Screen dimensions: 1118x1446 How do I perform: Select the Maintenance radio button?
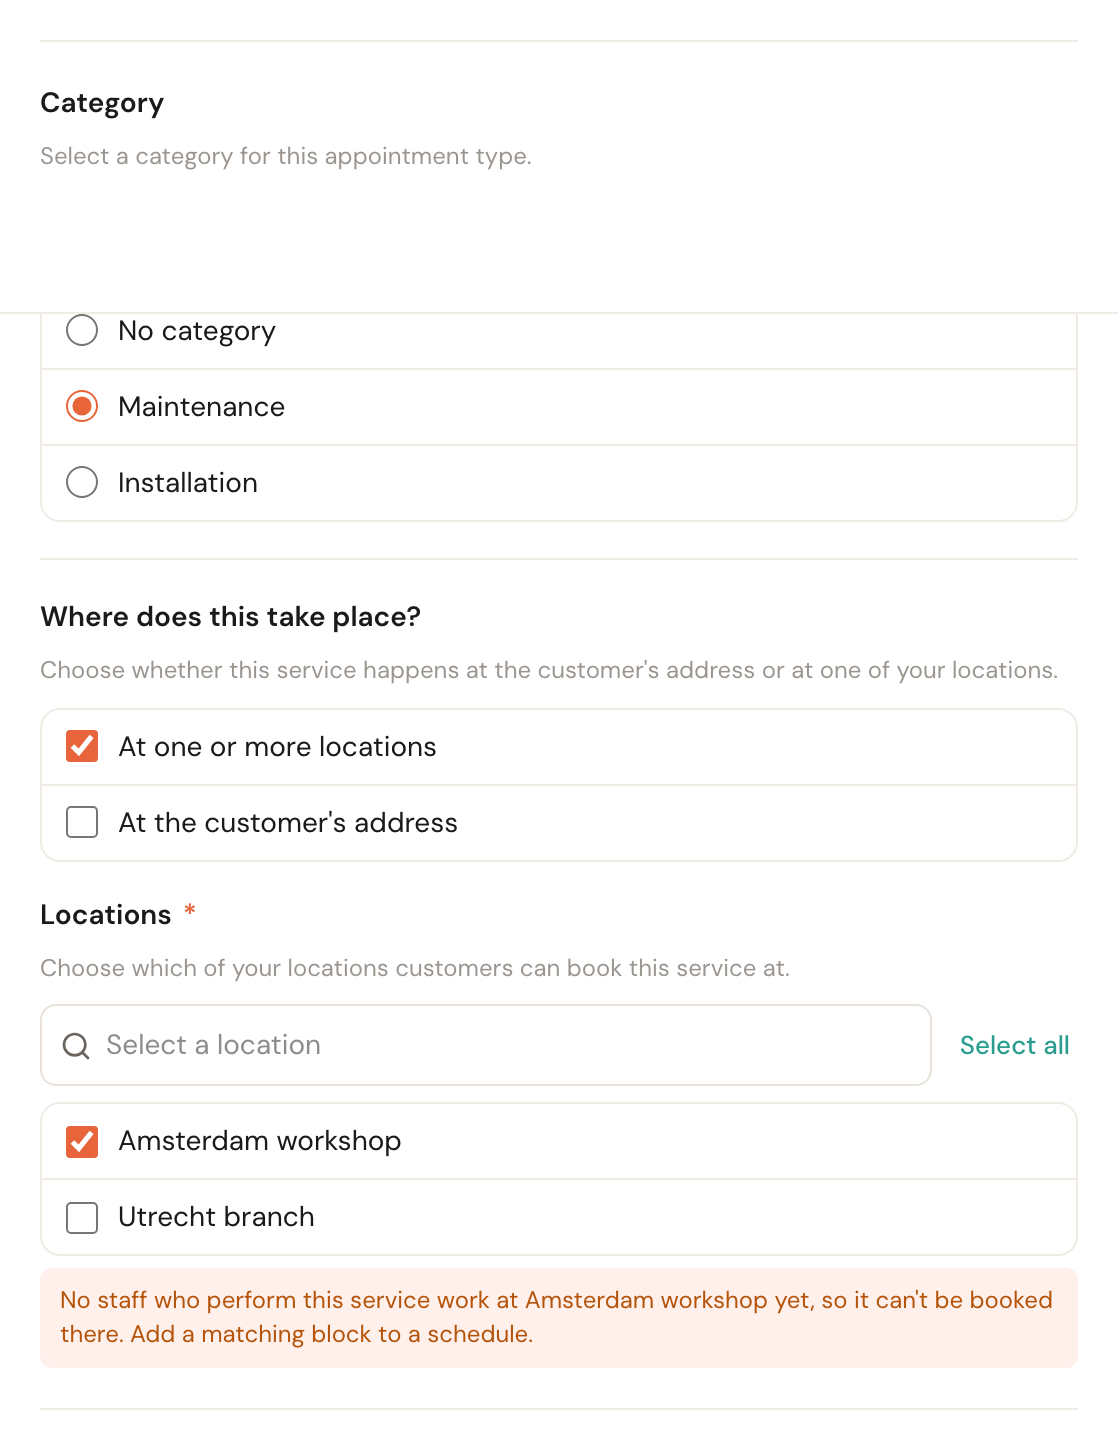click(x=82, y=406)
